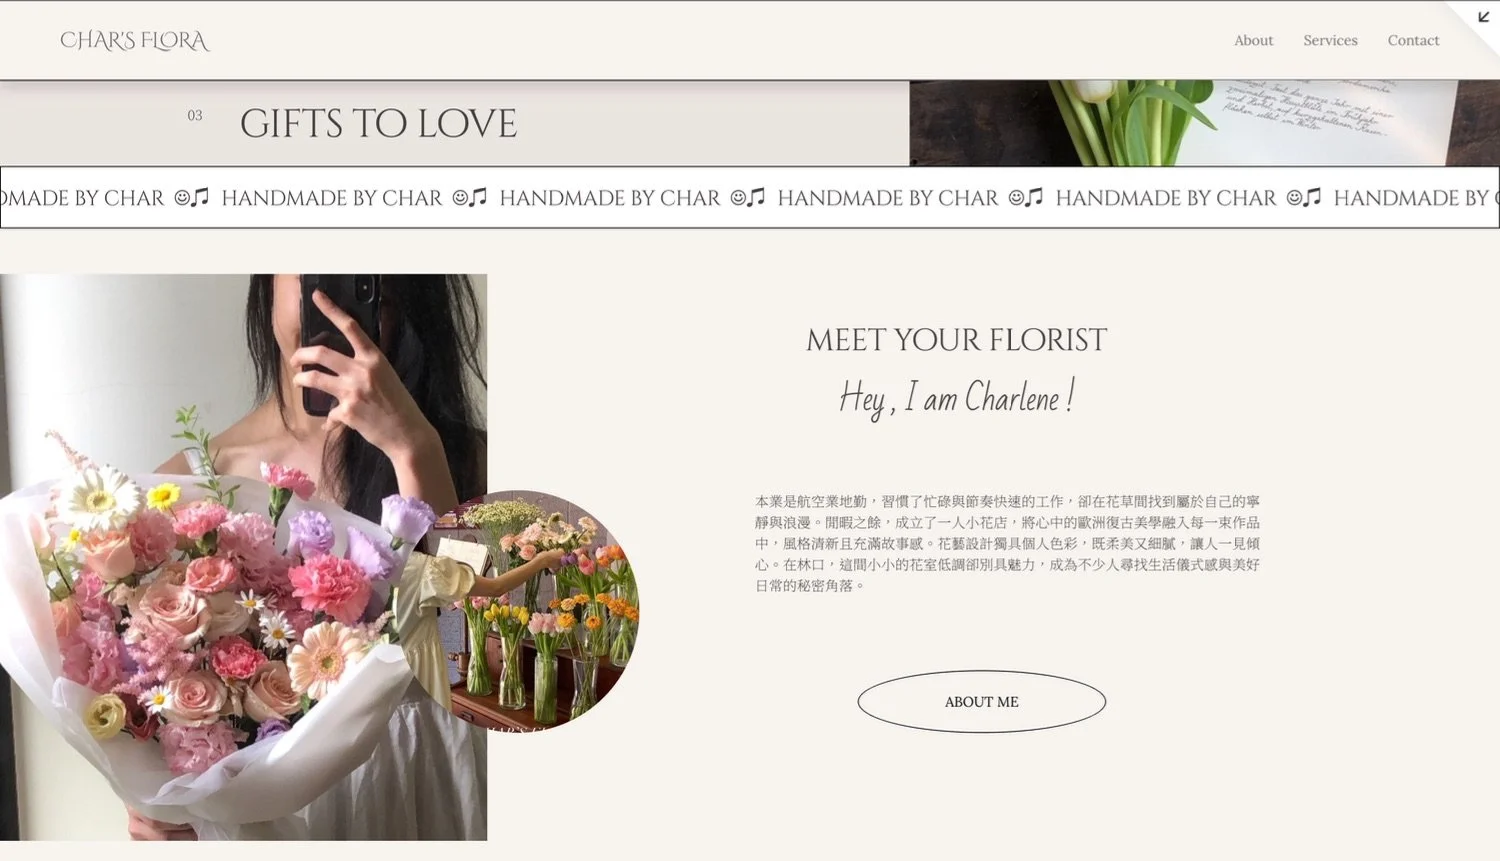
Task: Open the GIFTS TO LOVE heading link
Action: [378, 124]
